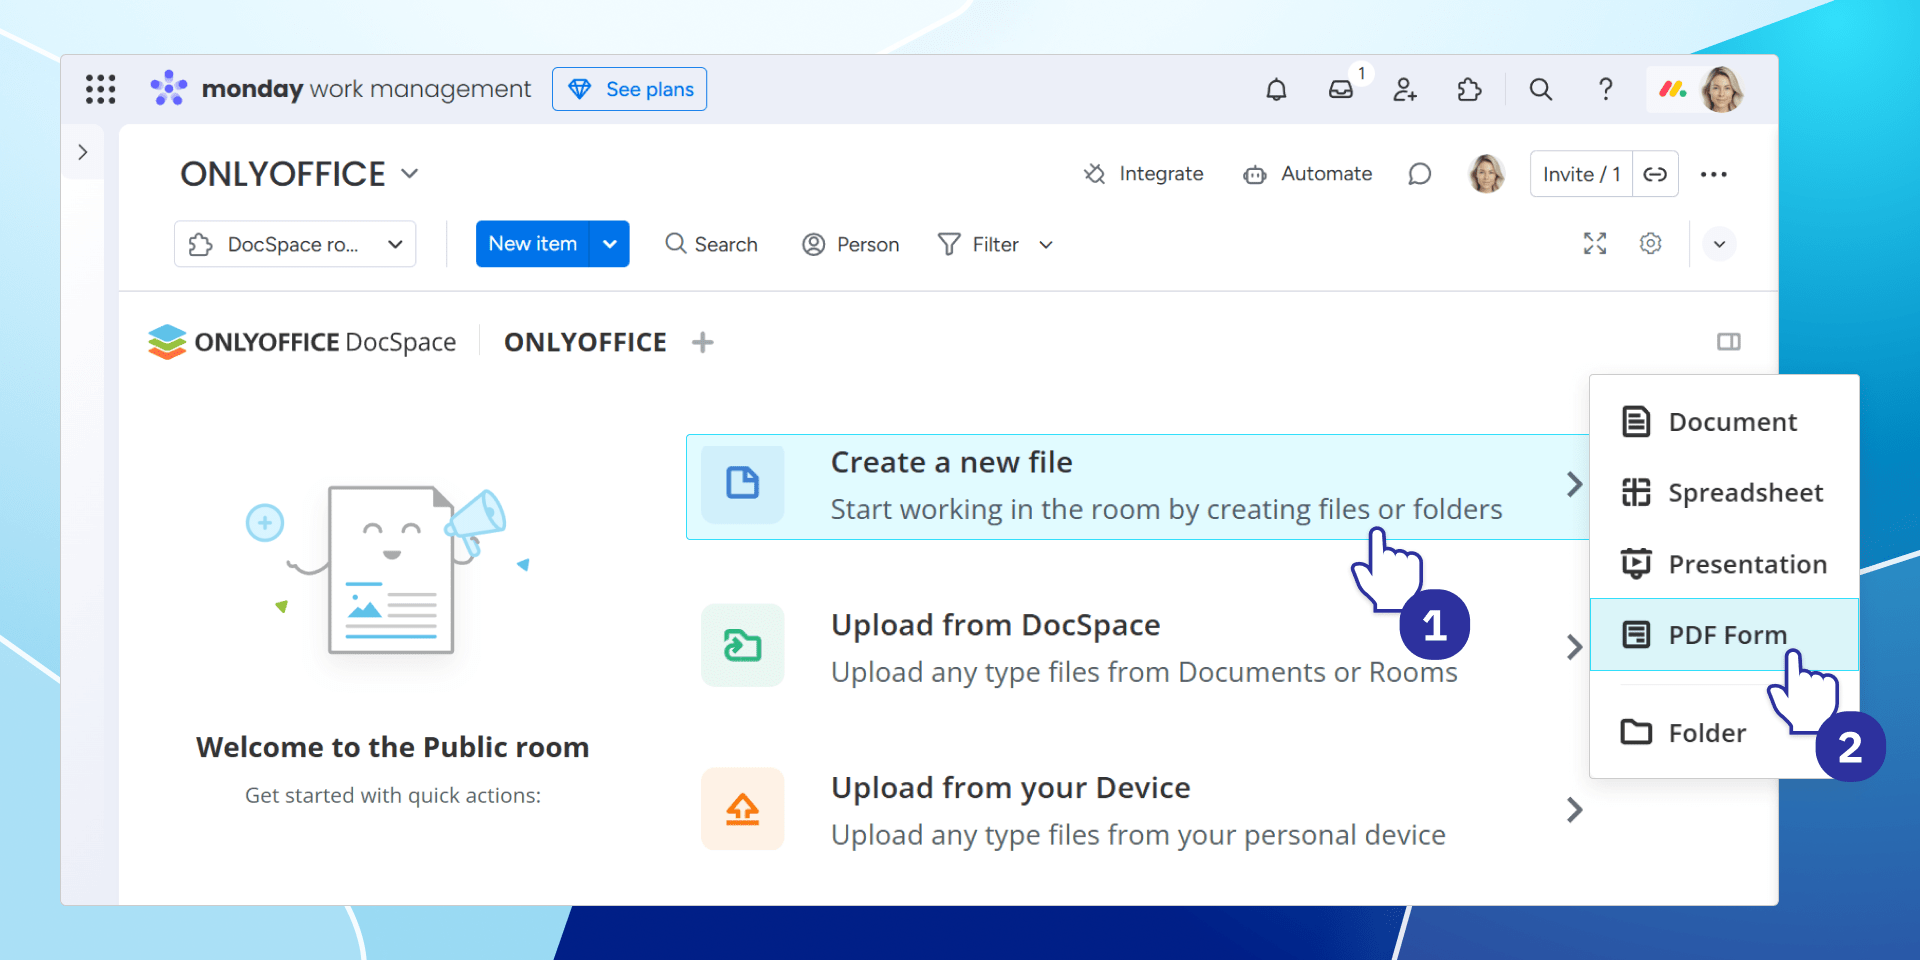The height and width of the screenshot is (960, 1920).
Task: Click the plus icon next to ONLYOFFICE
Action: pyautogui.click(x=703, y=342)
